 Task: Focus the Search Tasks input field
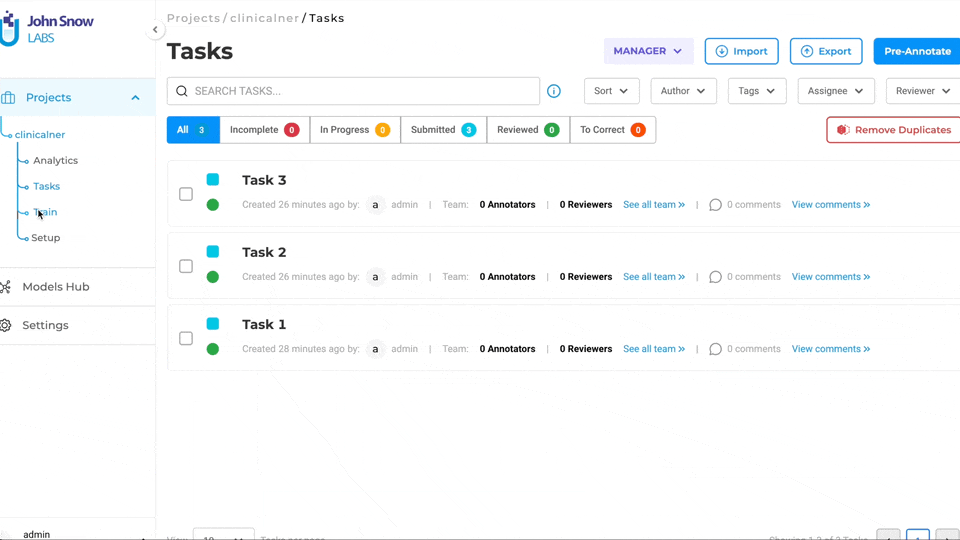pyautogui.click(x=353, y=91)
